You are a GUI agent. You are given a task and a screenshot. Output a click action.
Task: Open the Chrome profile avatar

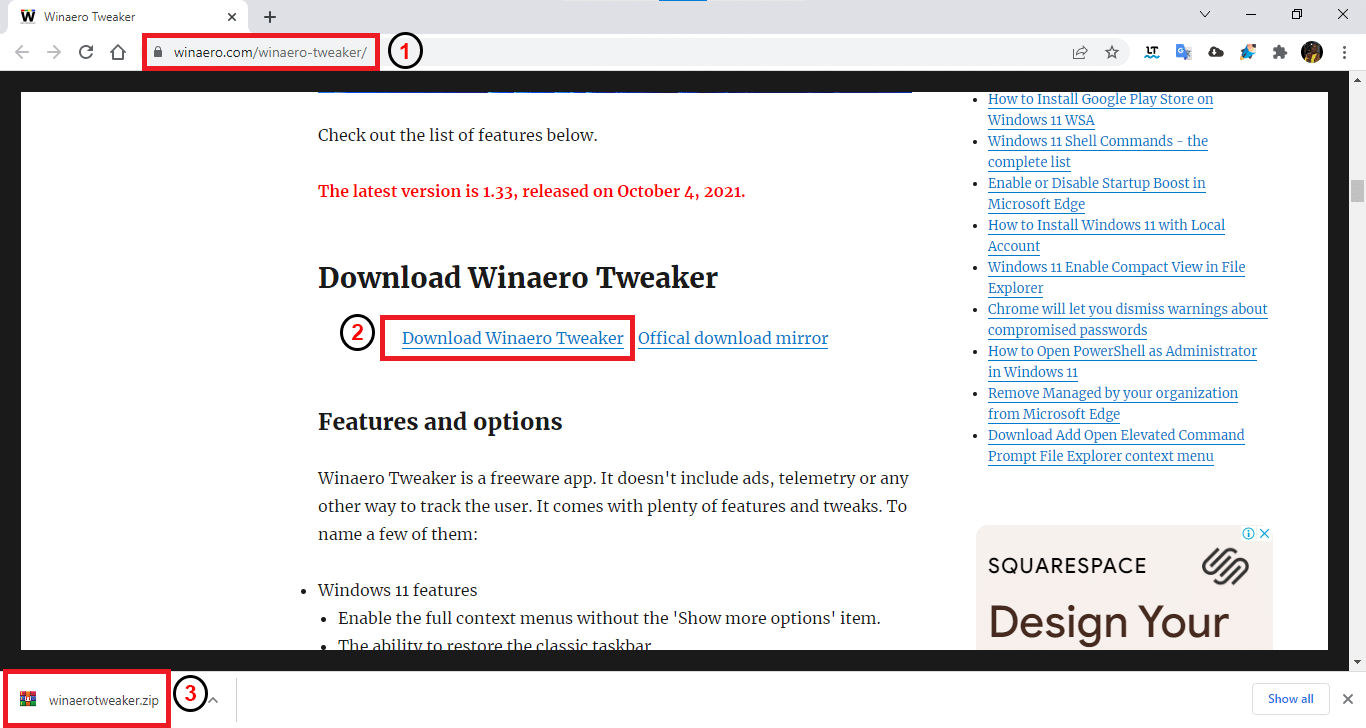pyautogui.click(x=1312, y=52)
